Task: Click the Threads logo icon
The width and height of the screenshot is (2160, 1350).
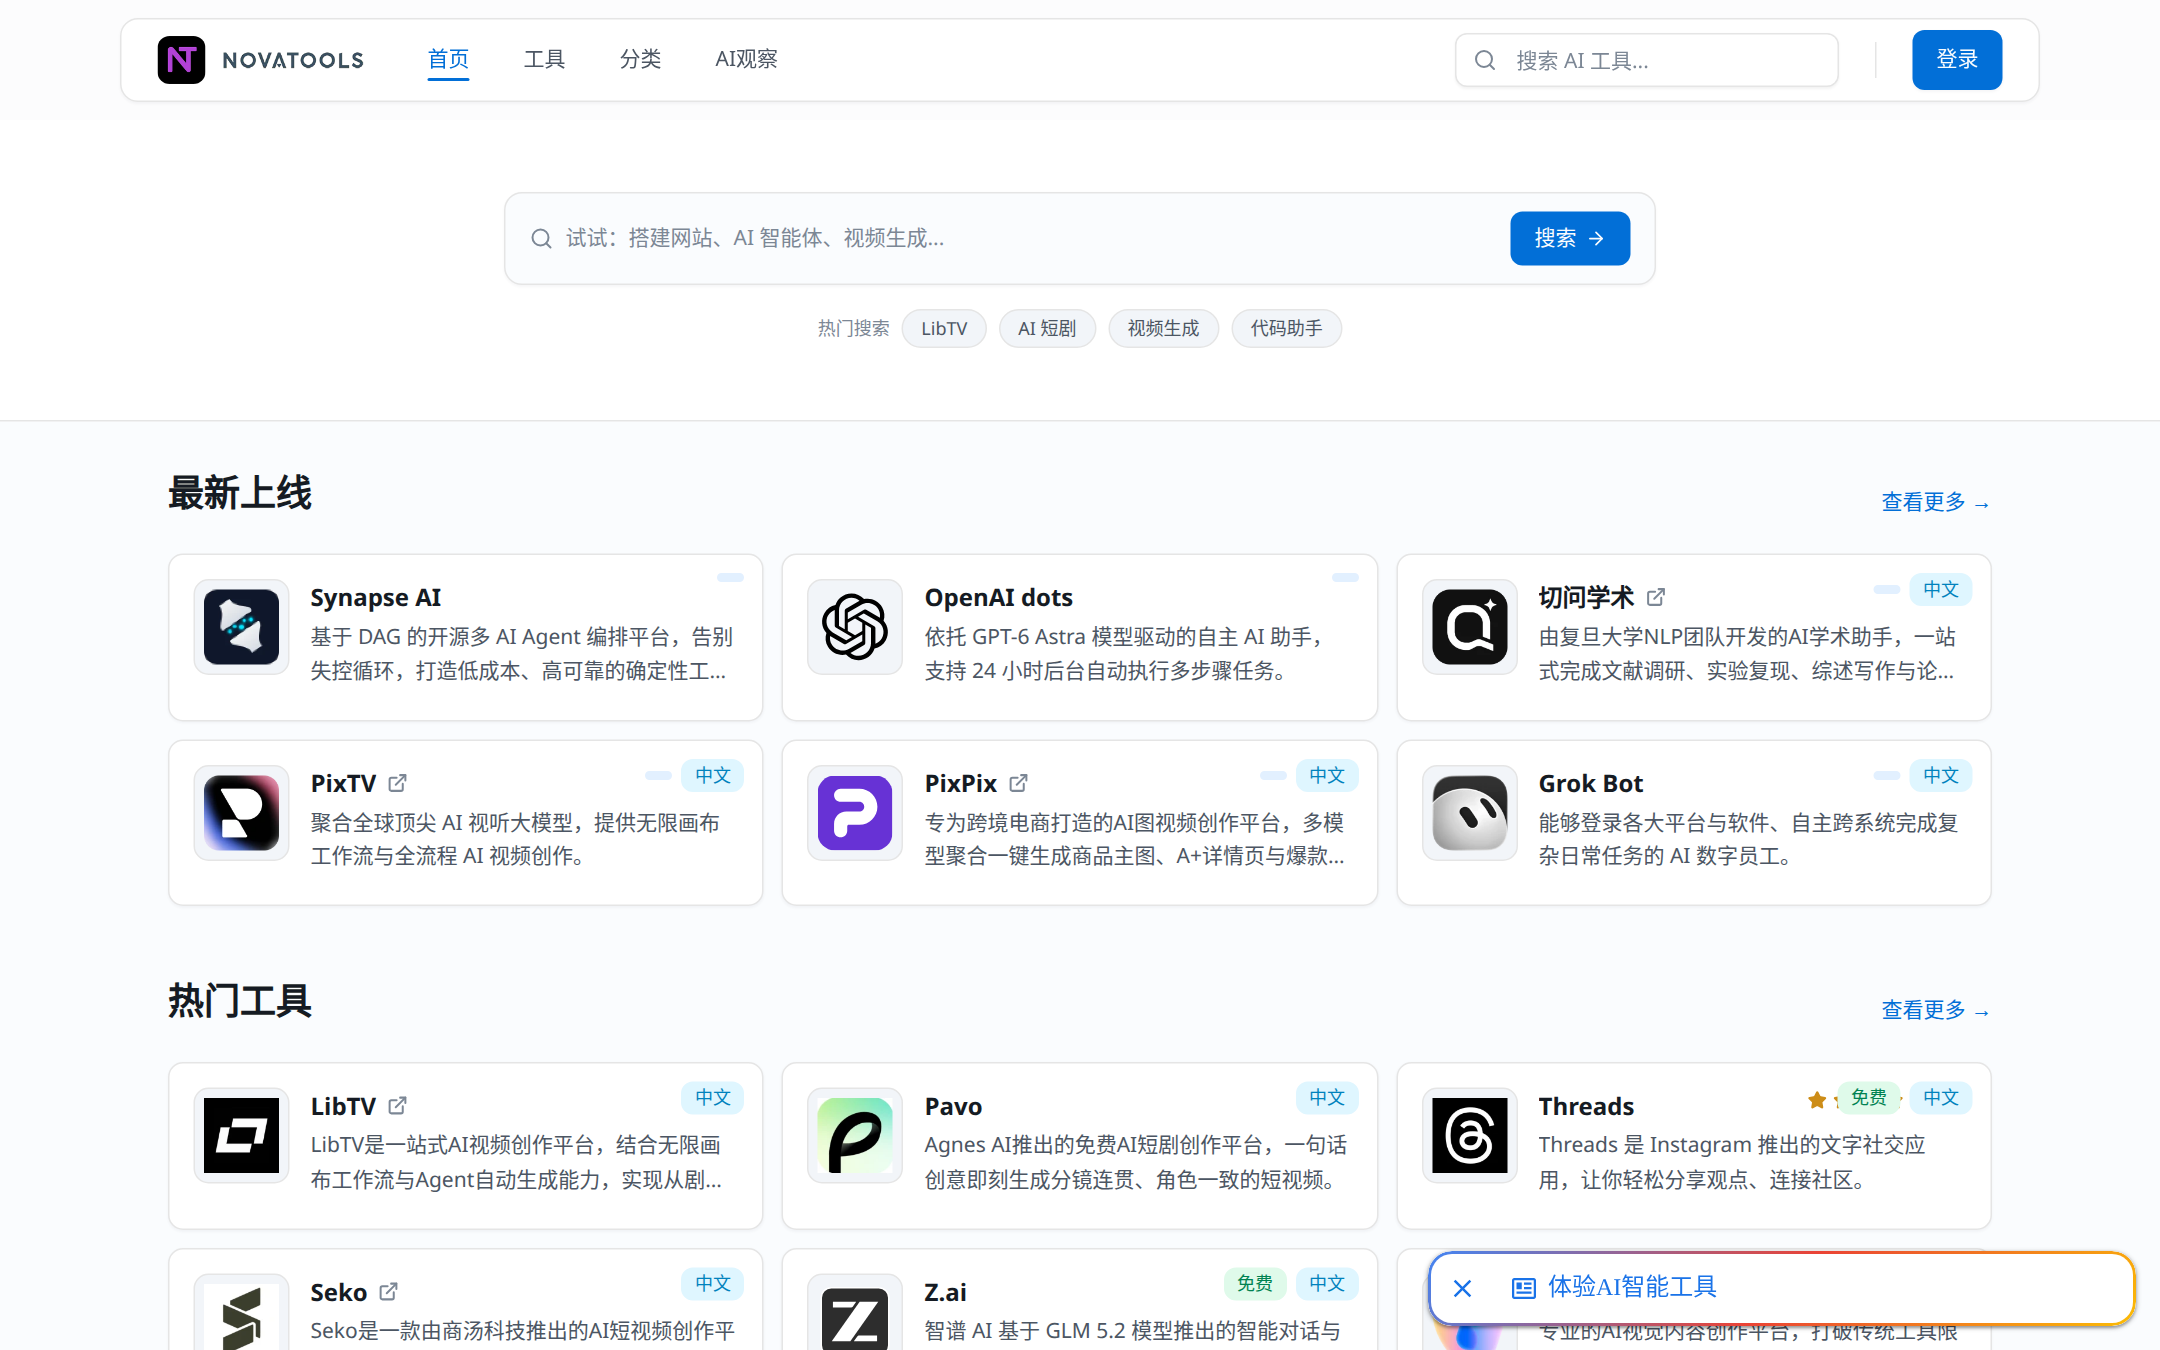Action: coord(1469,1135)
